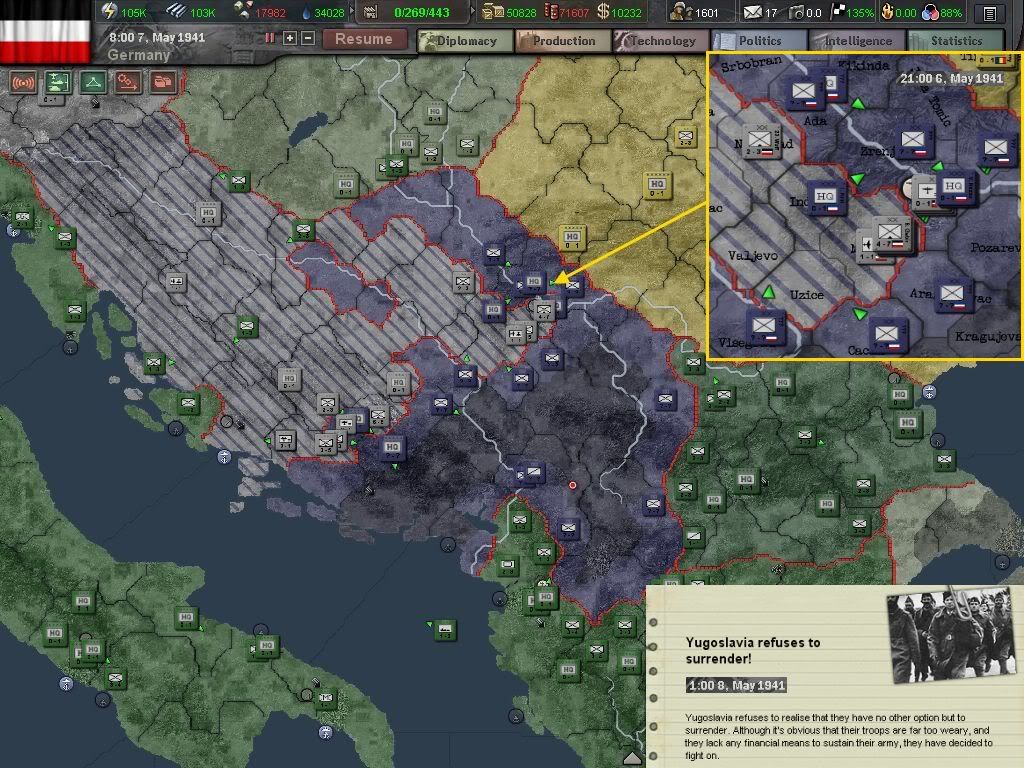Click the German flag in the corner
This screenshot has width=1024, height=768.
[x=45, y=40]
